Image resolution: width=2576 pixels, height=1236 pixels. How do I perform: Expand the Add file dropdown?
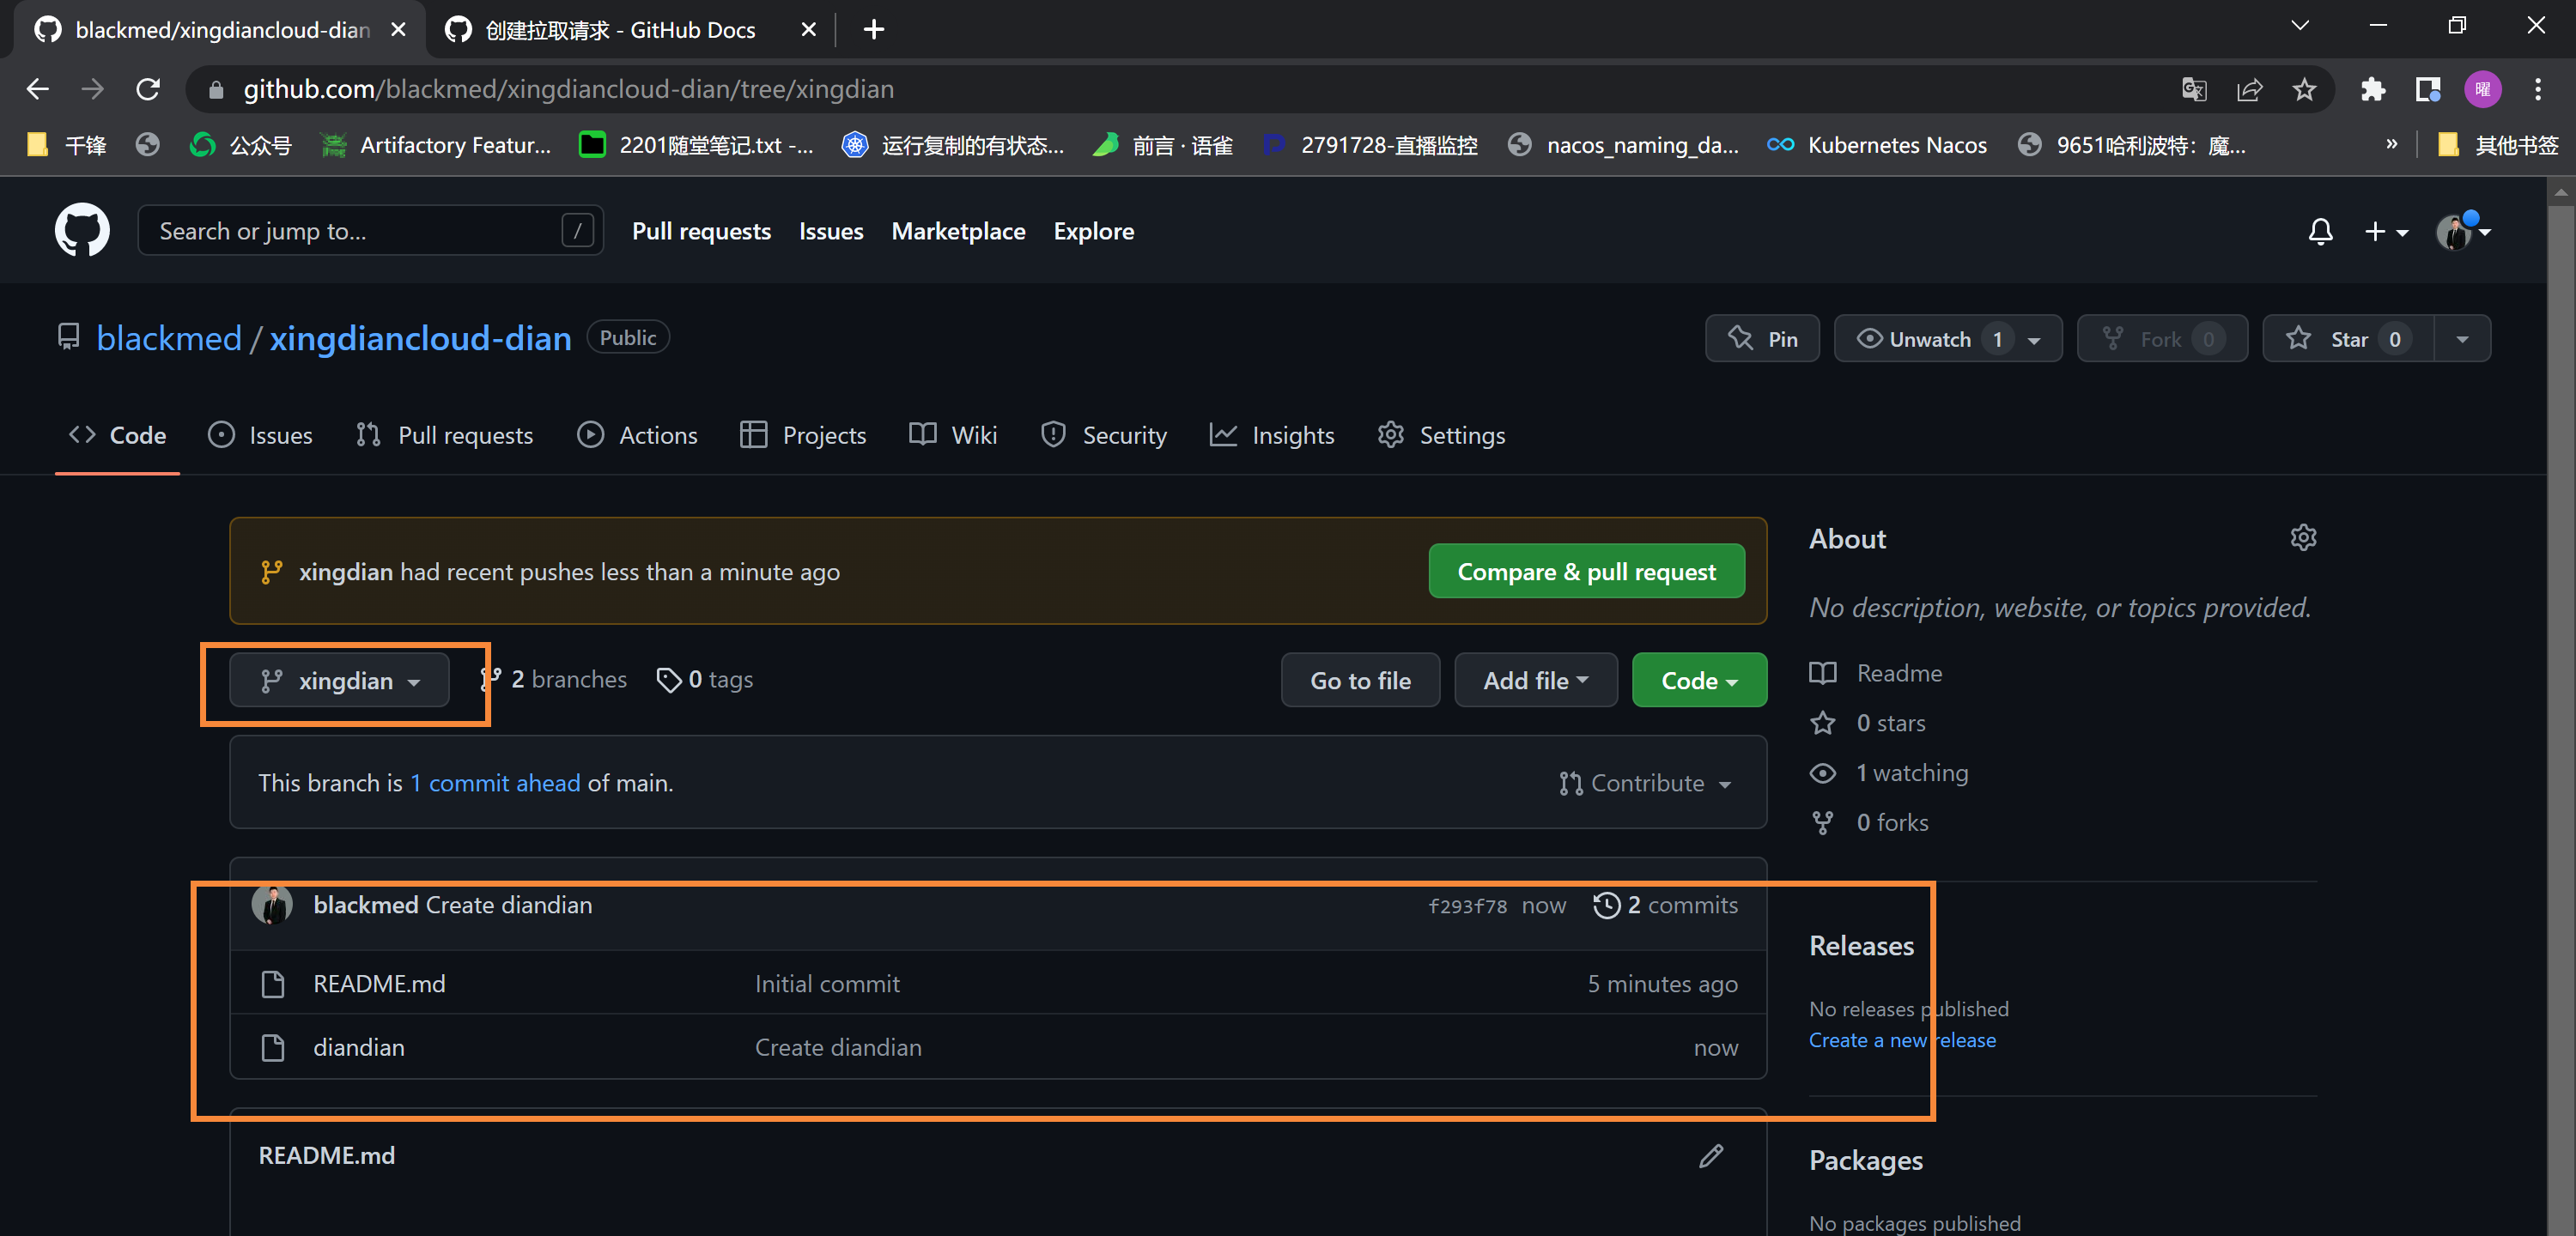click(1535, 681)
